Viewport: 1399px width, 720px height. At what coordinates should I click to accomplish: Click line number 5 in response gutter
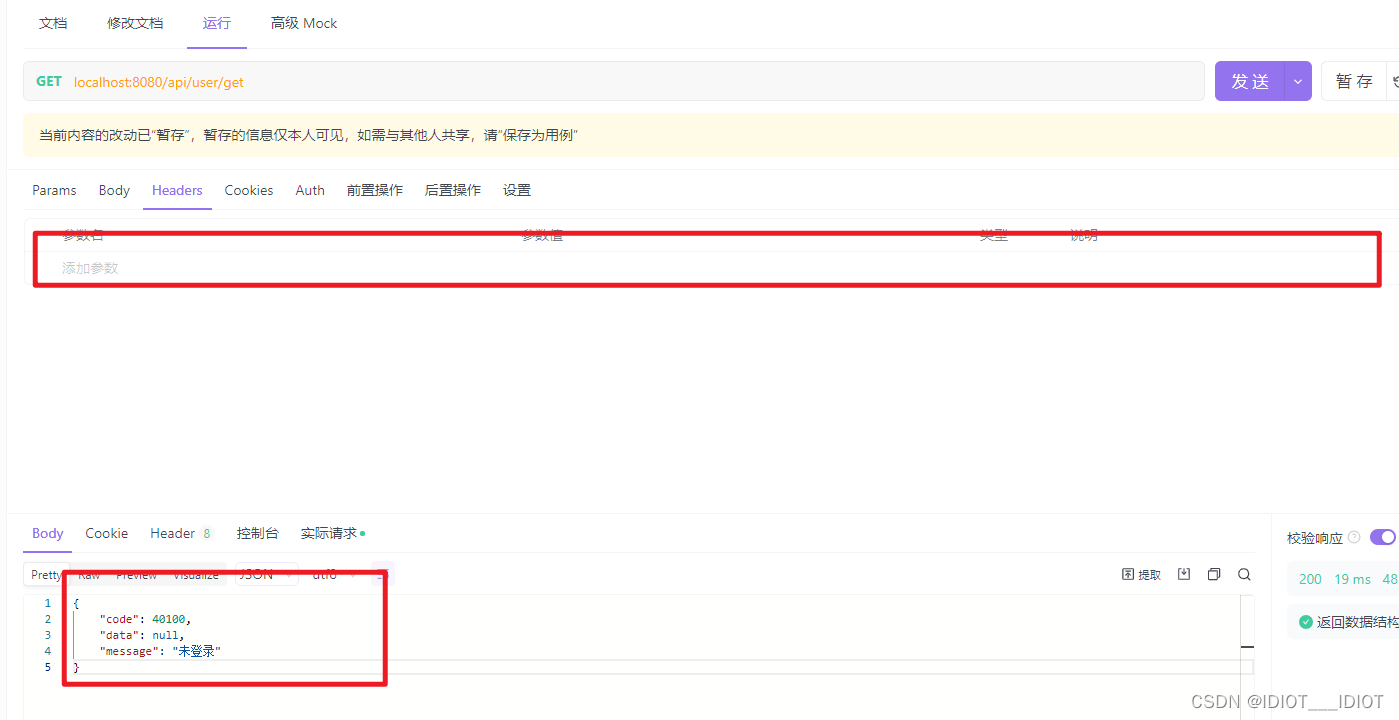tap(47, 667)
